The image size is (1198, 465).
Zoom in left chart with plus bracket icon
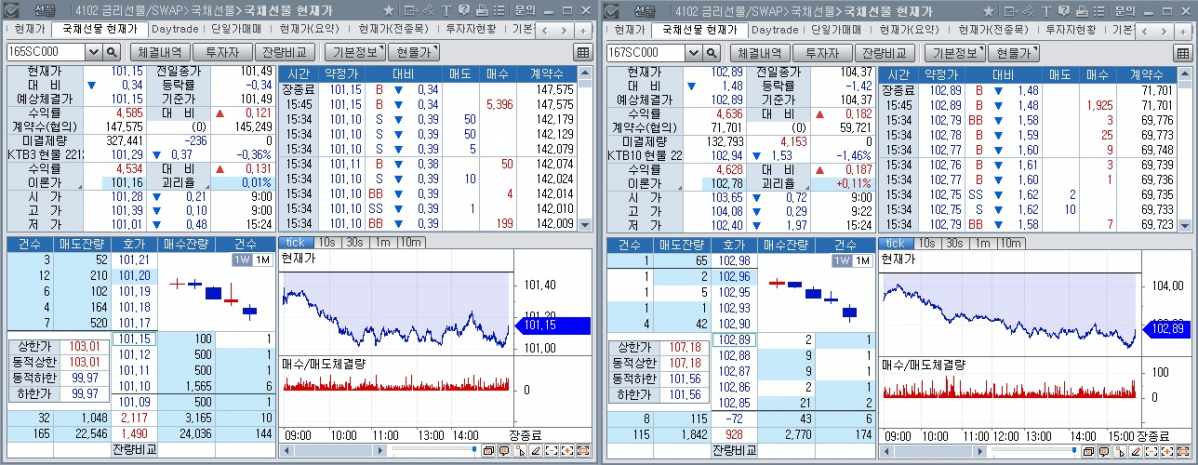[568, 450]
